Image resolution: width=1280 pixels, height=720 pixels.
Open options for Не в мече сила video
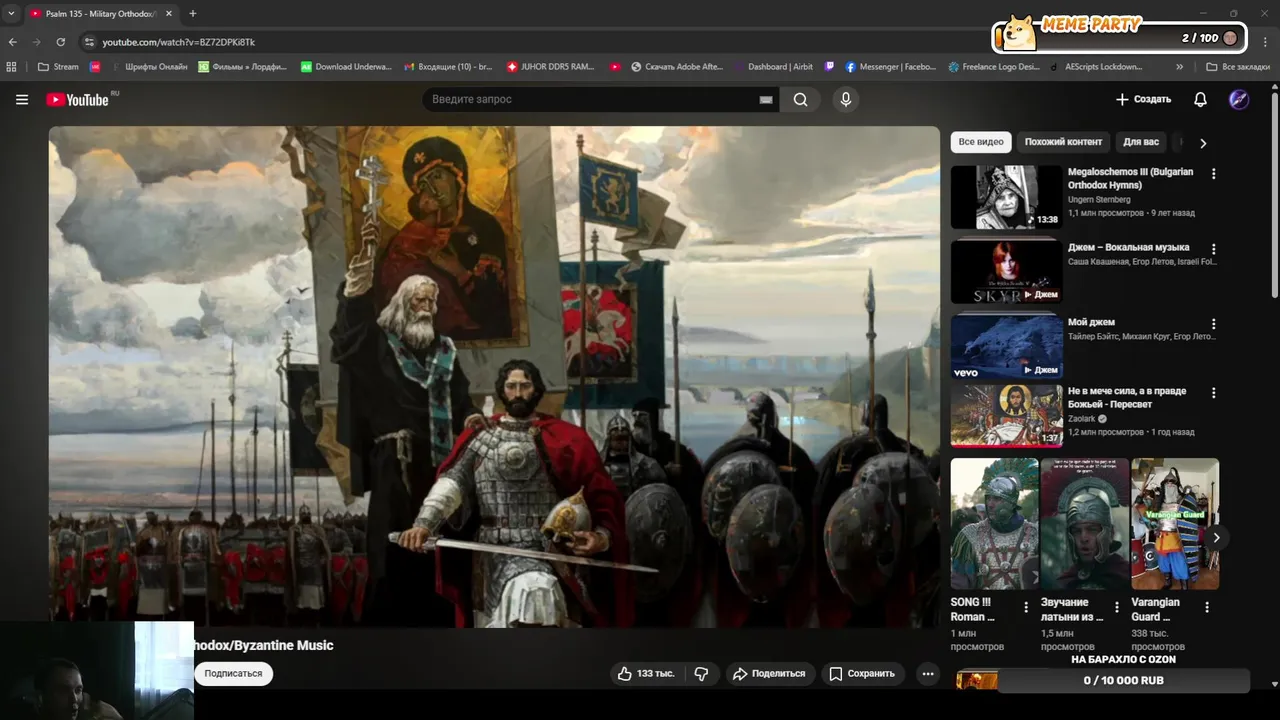pos(1213,393)
